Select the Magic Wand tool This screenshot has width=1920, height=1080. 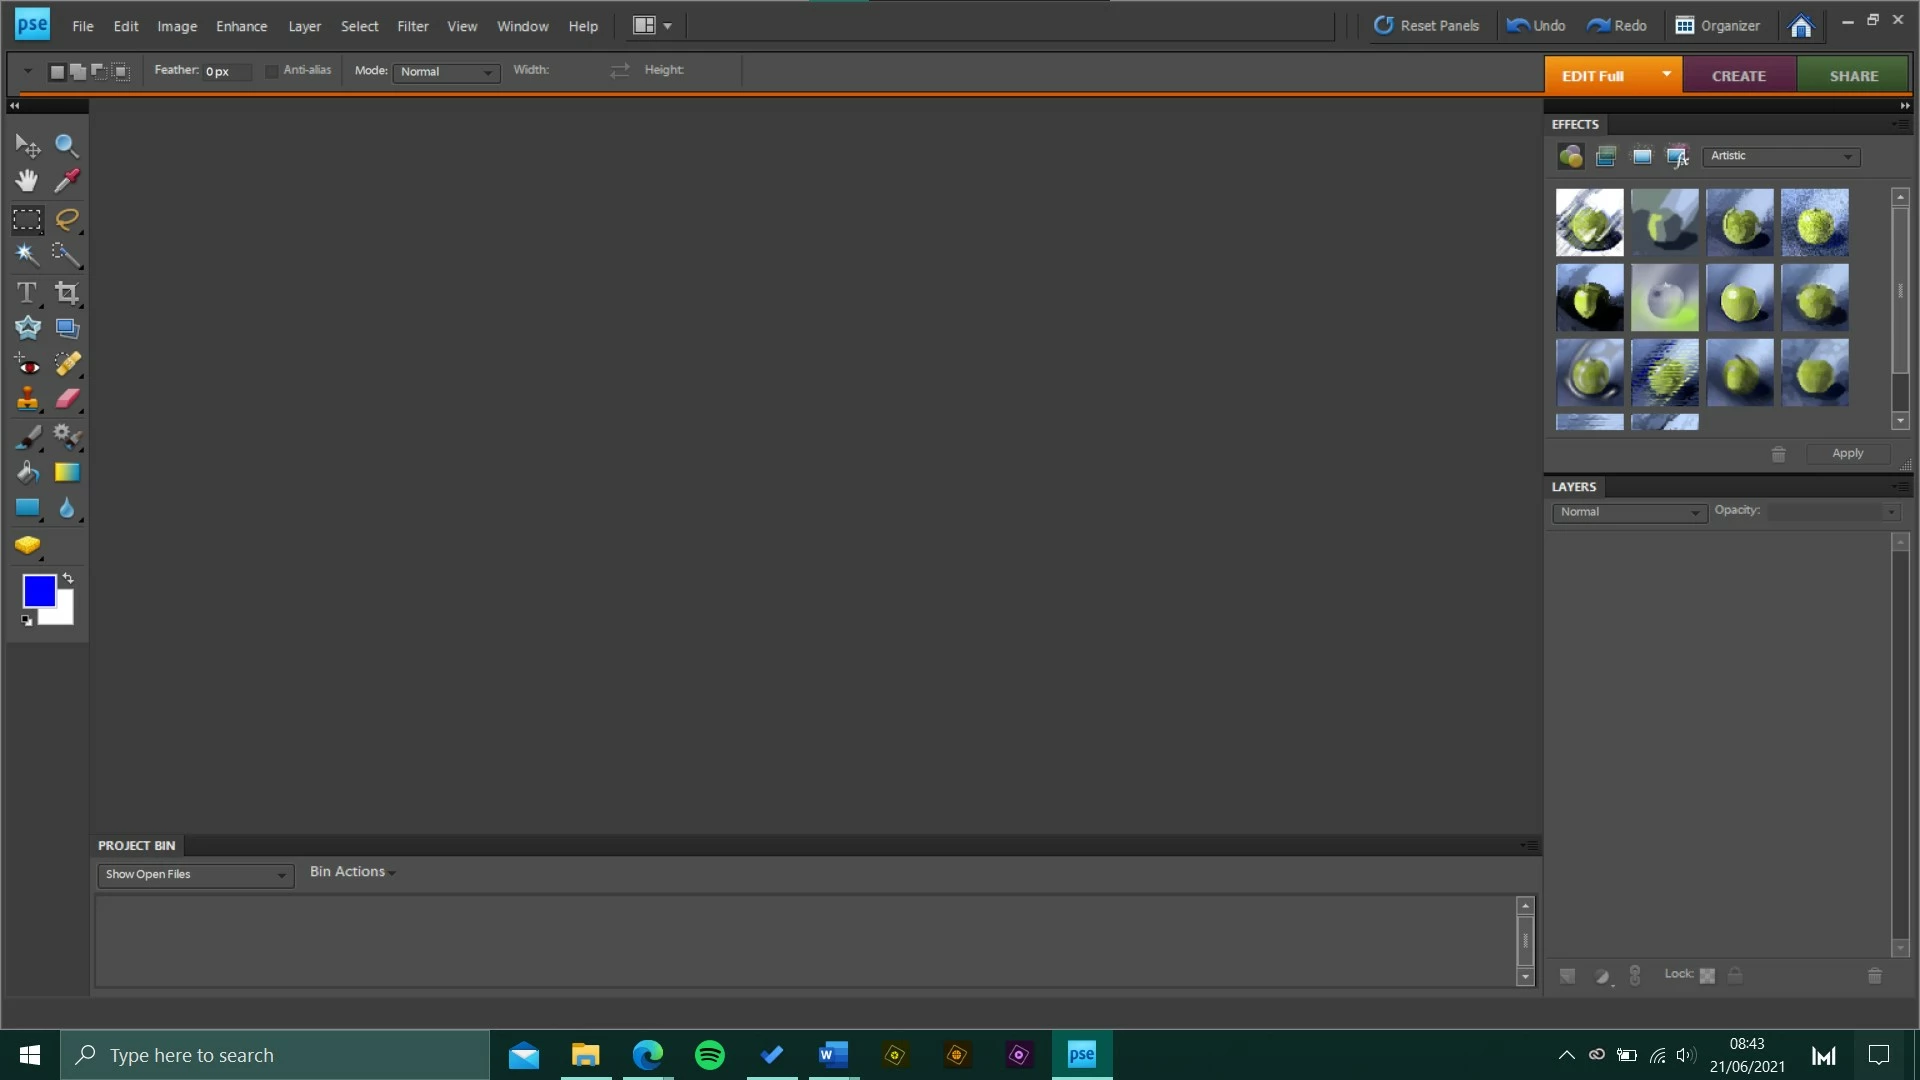(x=27, y=255)
